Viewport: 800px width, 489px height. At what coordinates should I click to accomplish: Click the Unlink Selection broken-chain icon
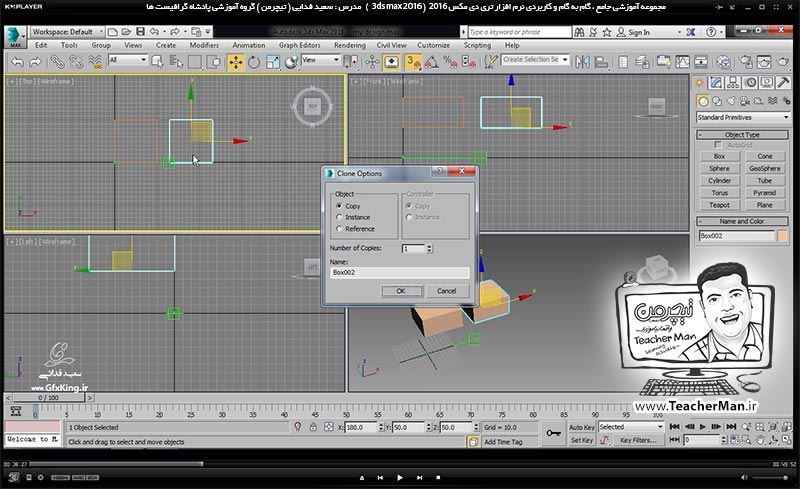[76, 62]
